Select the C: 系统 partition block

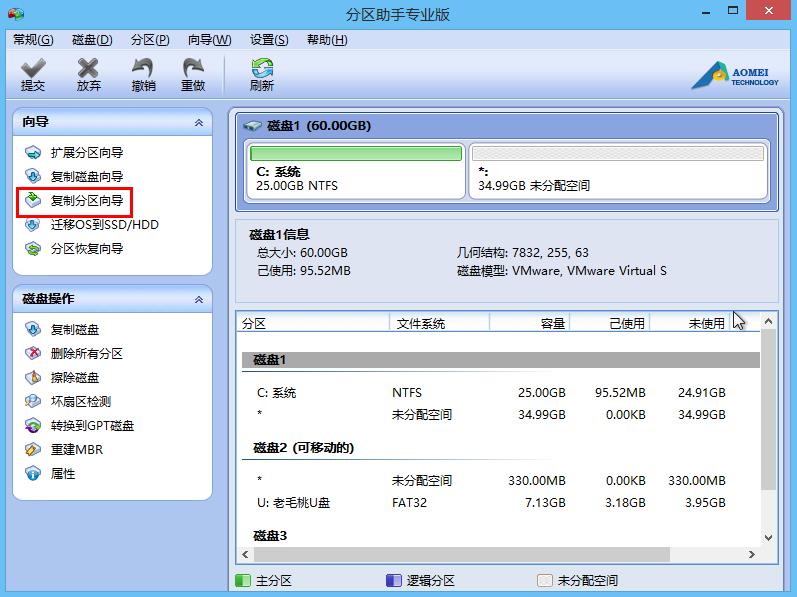[x=355, y=170]
